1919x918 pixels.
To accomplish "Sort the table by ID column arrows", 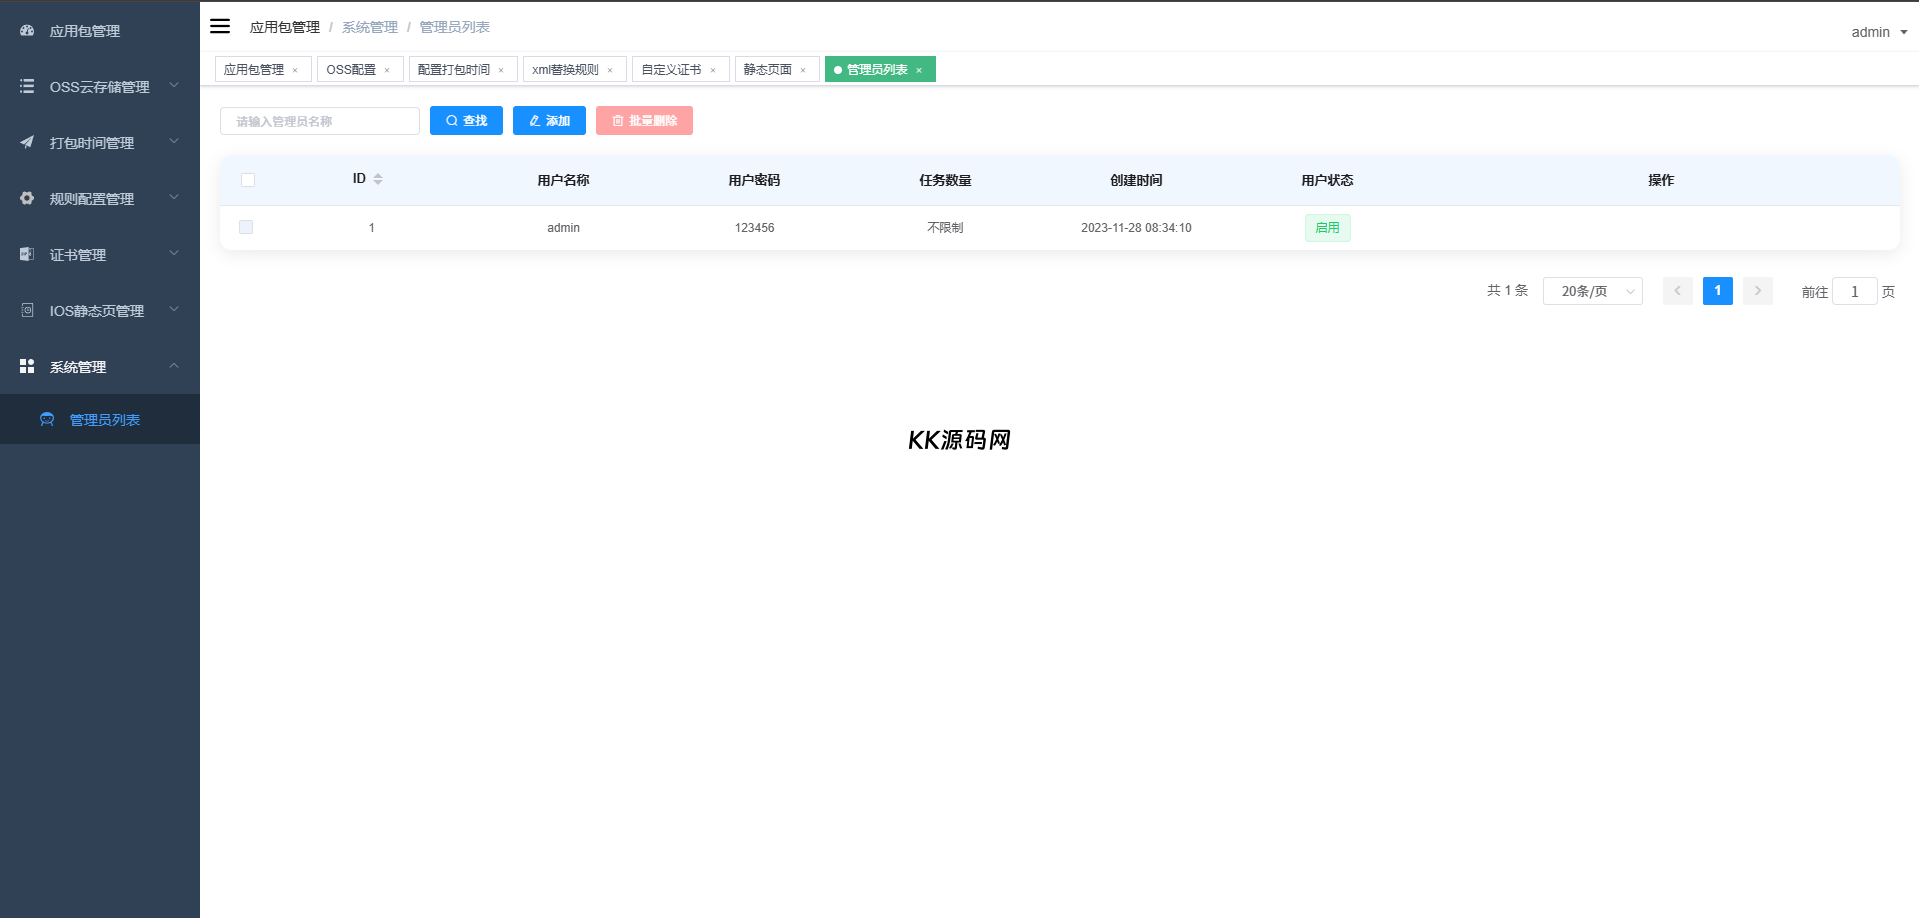I will (378, 179).
